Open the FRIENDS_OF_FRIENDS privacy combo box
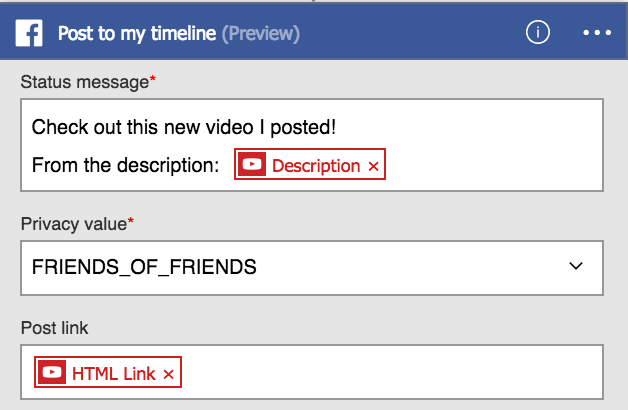Viewport: 628px width, 410px height. 300,267
